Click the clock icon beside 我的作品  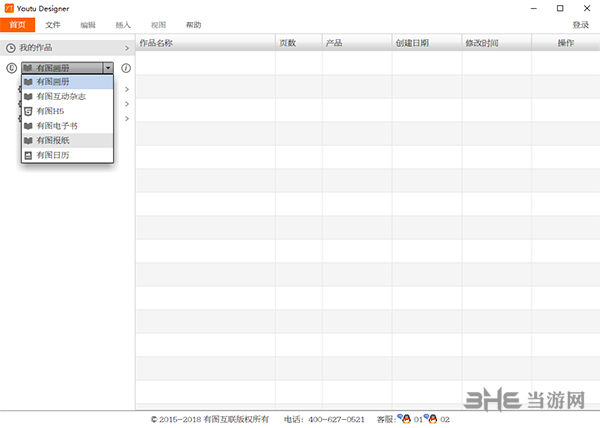[11, 48]
